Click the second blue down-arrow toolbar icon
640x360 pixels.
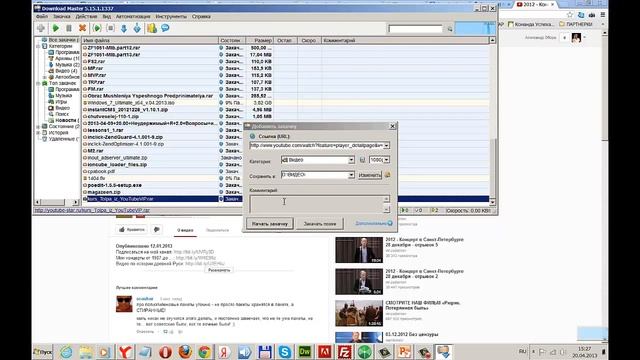(x=137, y=28)
